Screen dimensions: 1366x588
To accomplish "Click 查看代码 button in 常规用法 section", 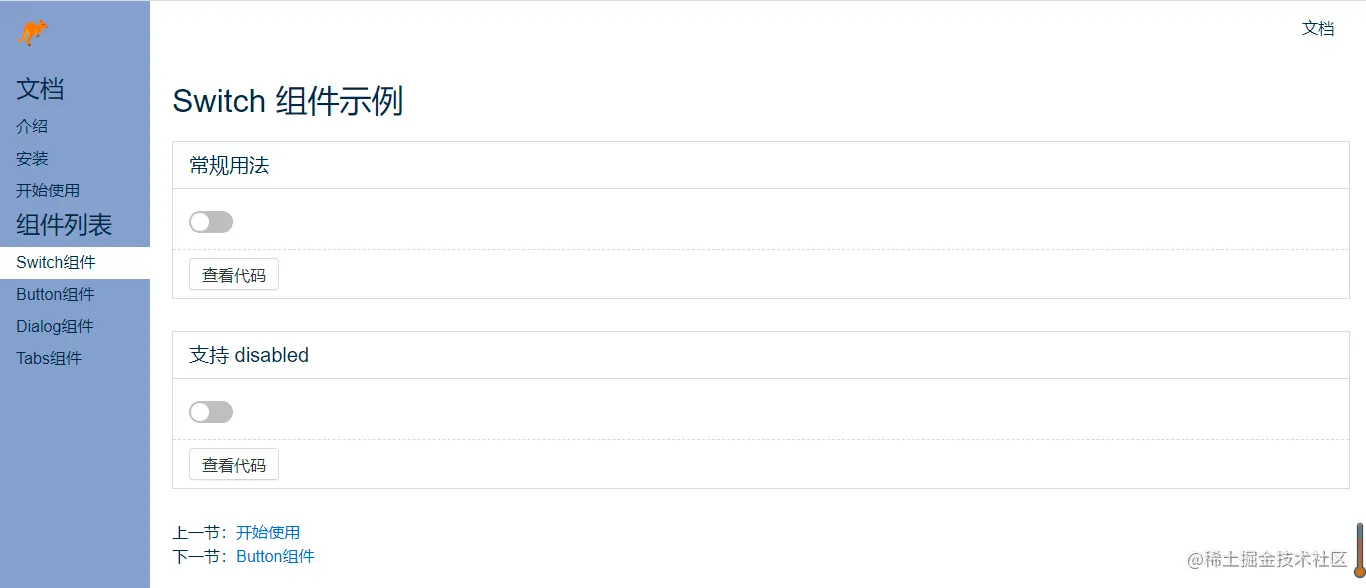I will point(234,275).
